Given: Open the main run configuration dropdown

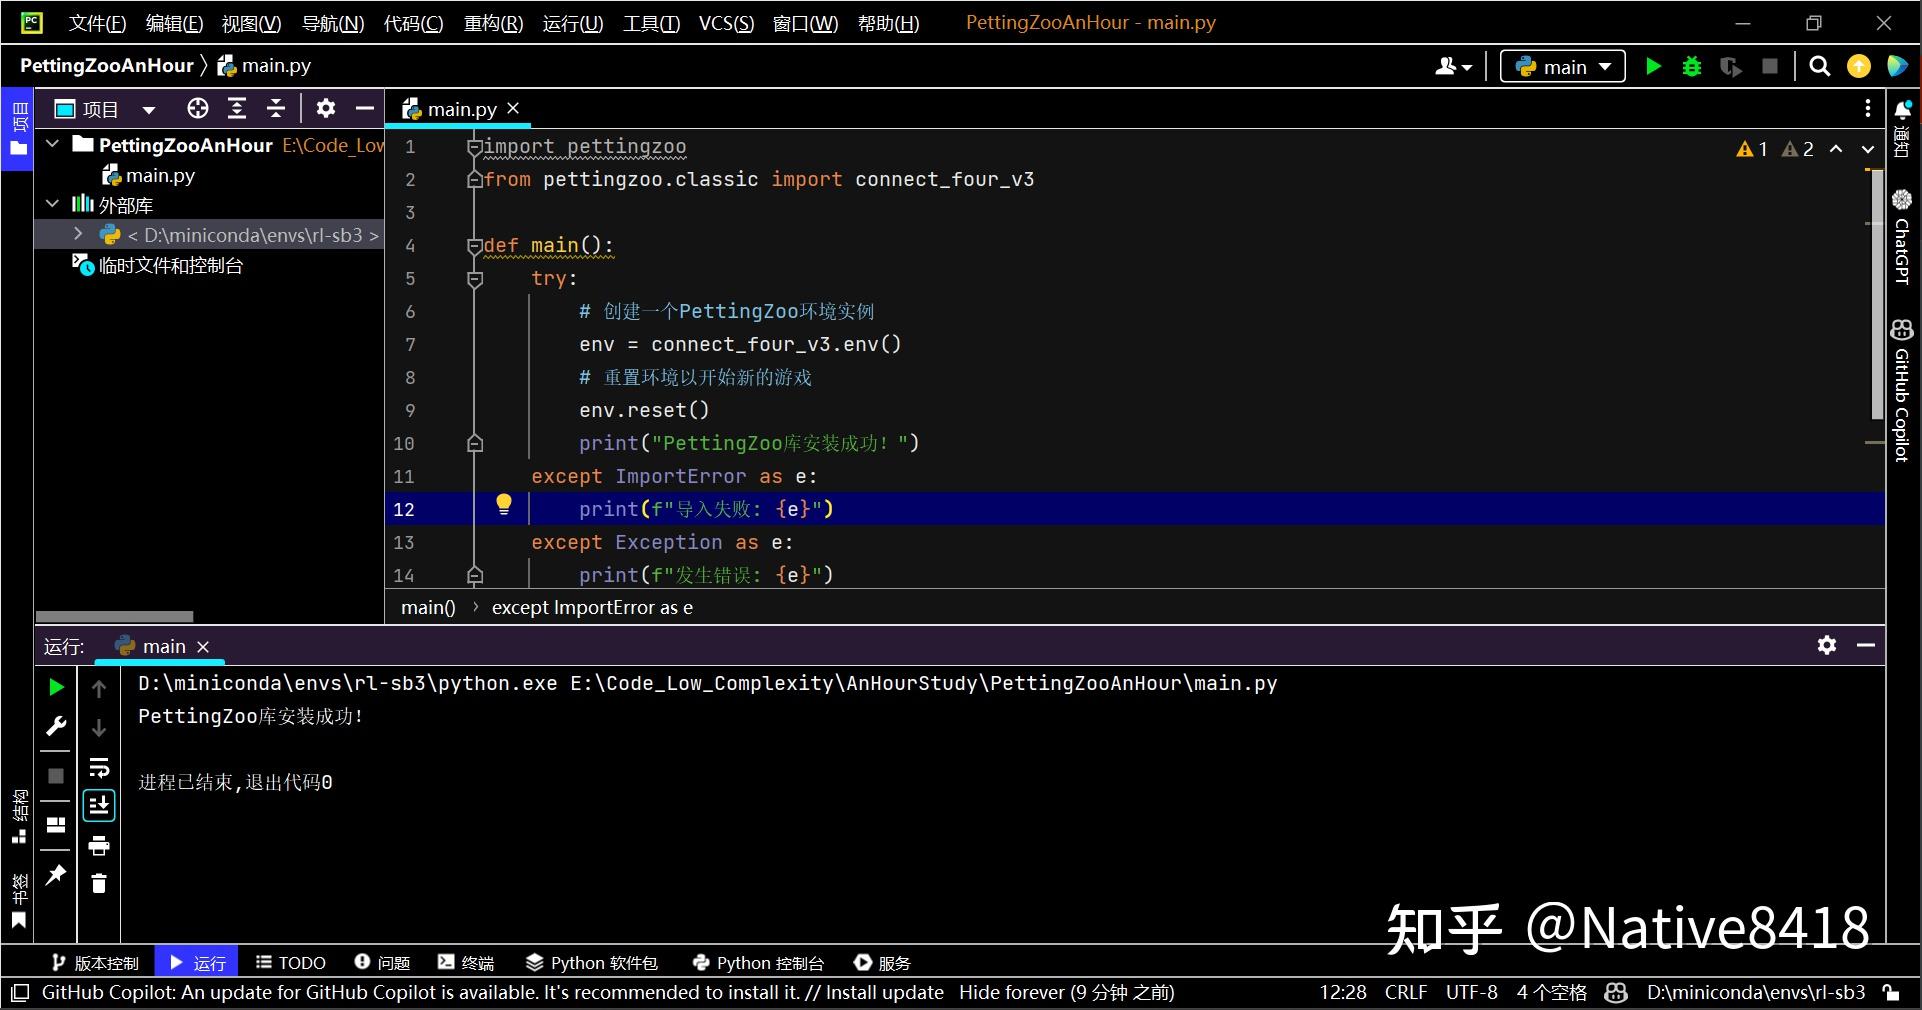Looking at the screenshot, I should 1562,67.
